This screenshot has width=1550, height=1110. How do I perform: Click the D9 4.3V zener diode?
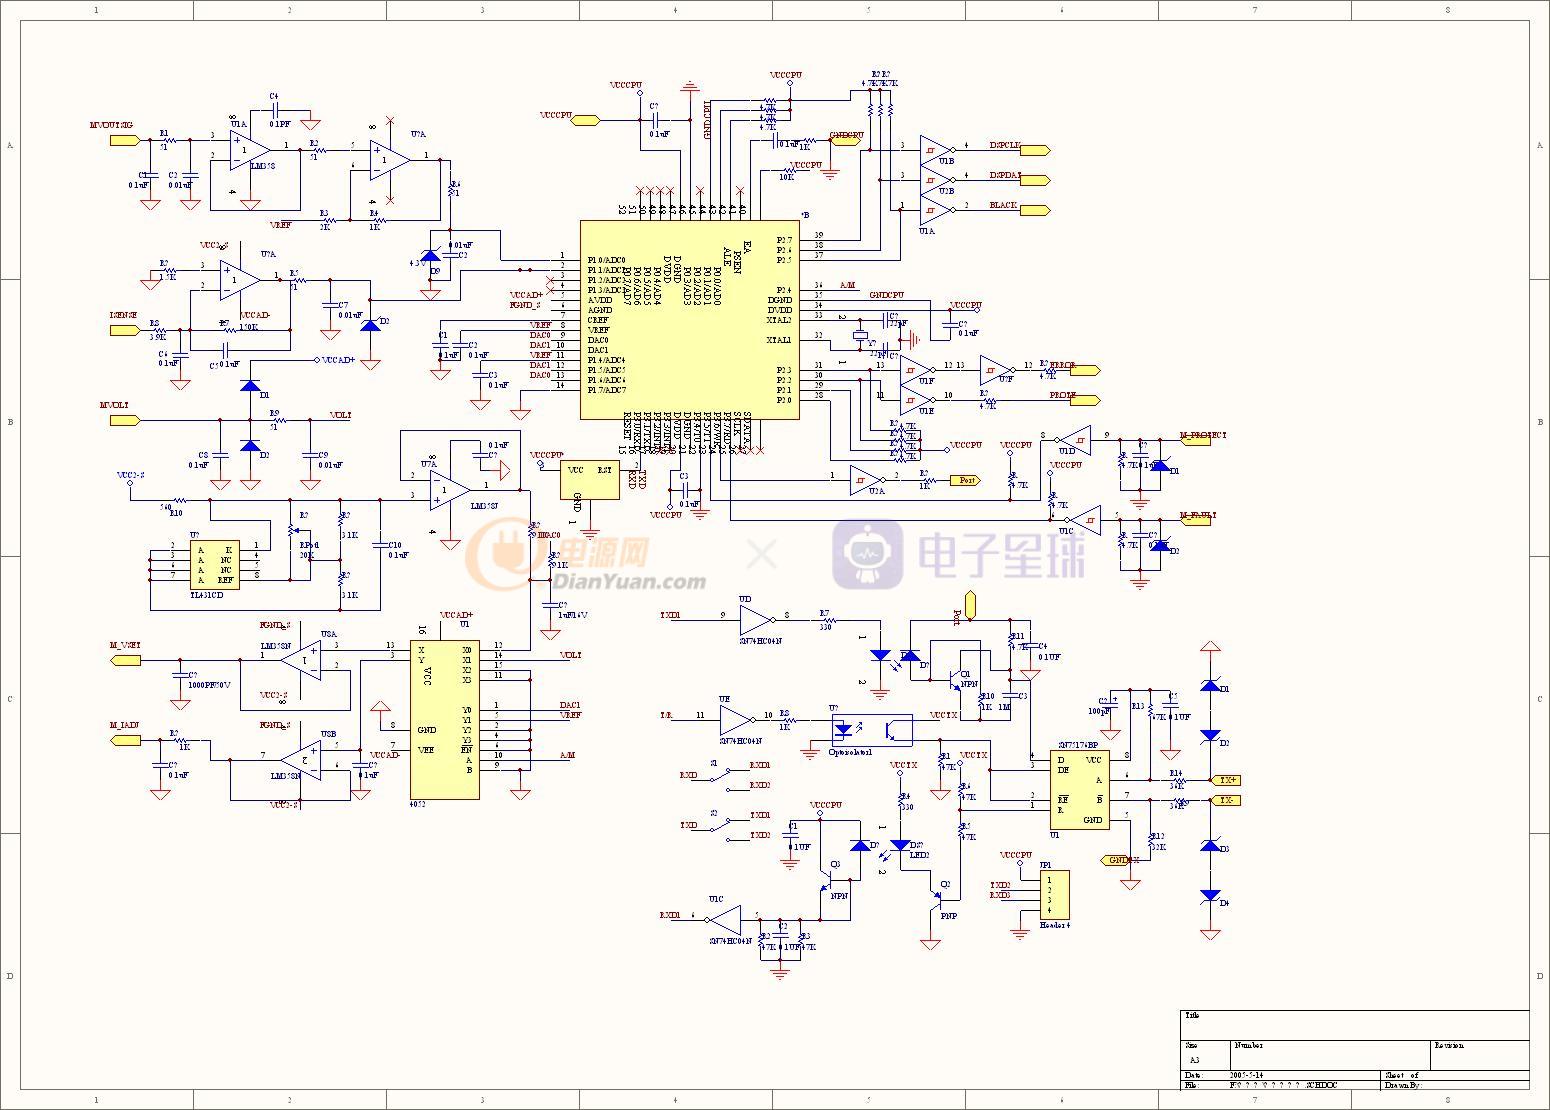[x=431, y=256]
